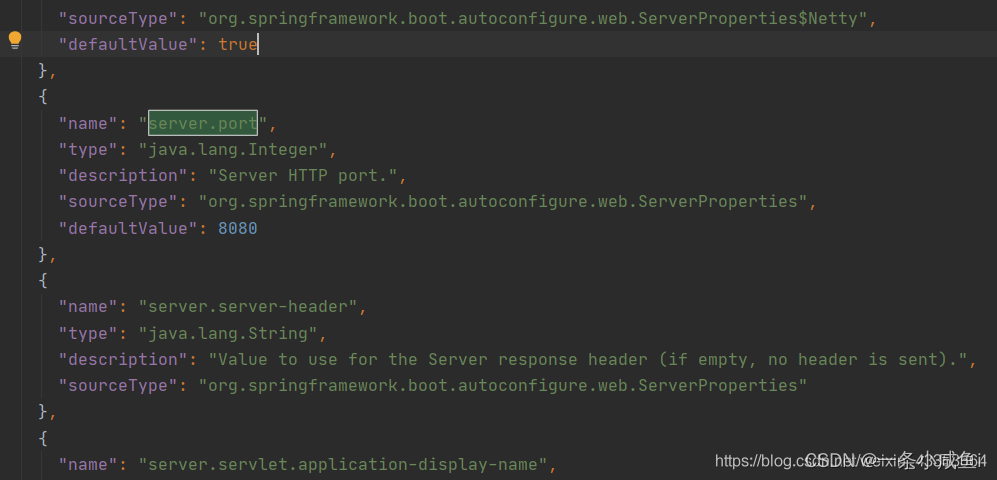The width and height of the screenshot is (997, 480).
Task: Click the yellow lightbulb intention icon
Action: click(15, 41)
